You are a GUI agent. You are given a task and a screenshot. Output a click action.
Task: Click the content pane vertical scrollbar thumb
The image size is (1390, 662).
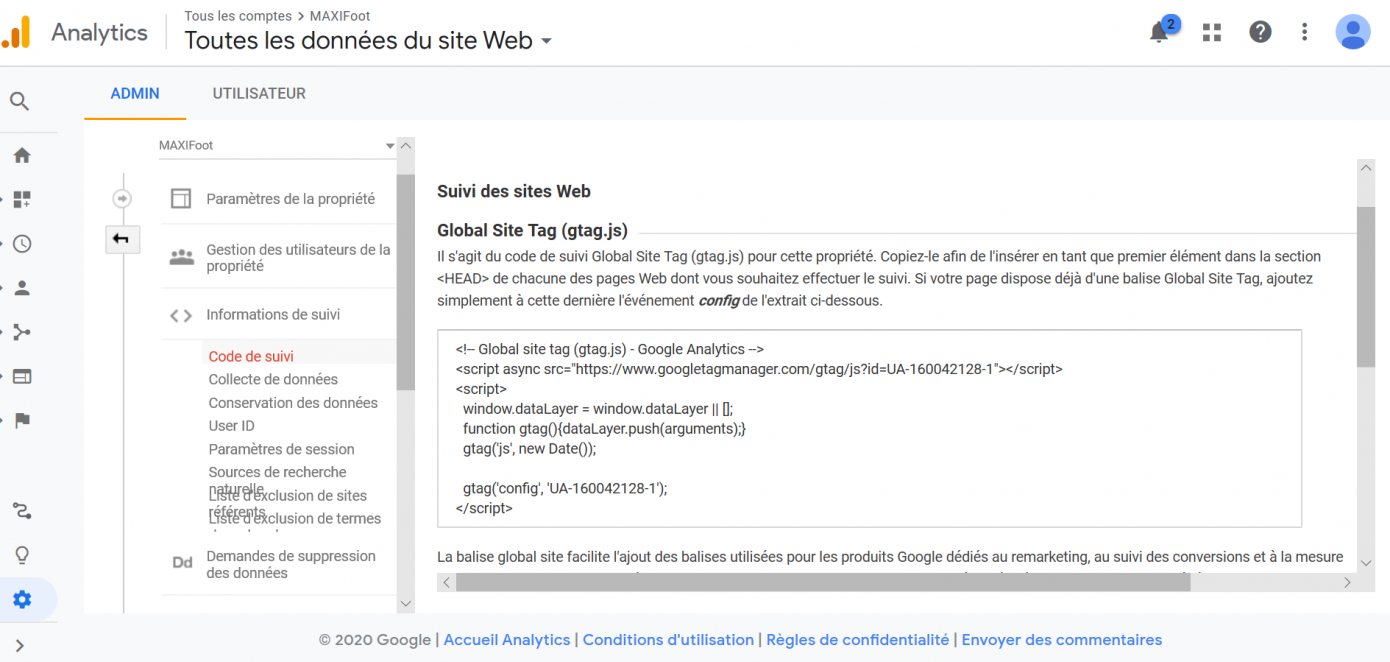1366,287
